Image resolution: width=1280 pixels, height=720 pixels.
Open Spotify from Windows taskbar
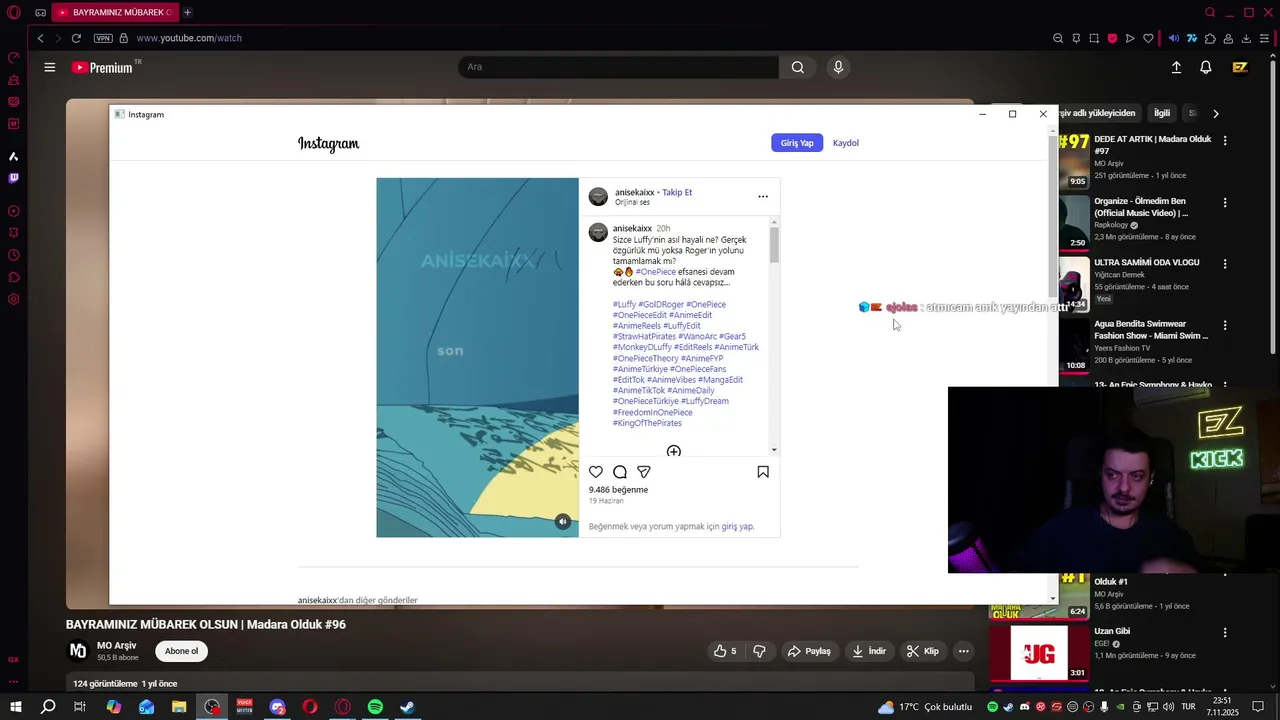click(375, 707)
